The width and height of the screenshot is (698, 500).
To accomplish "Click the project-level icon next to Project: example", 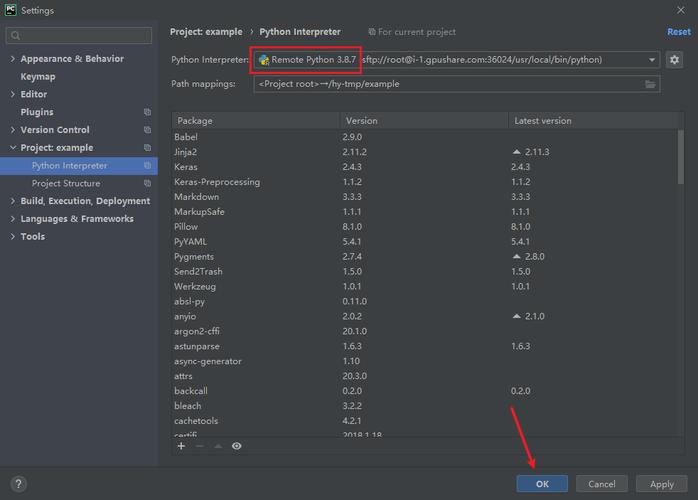I will click(x=147, y=147).
